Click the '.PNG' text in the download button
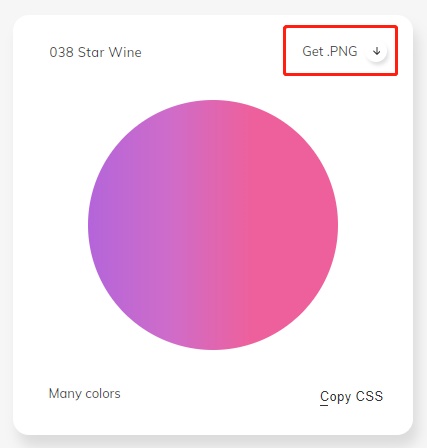 coord(342,51)
